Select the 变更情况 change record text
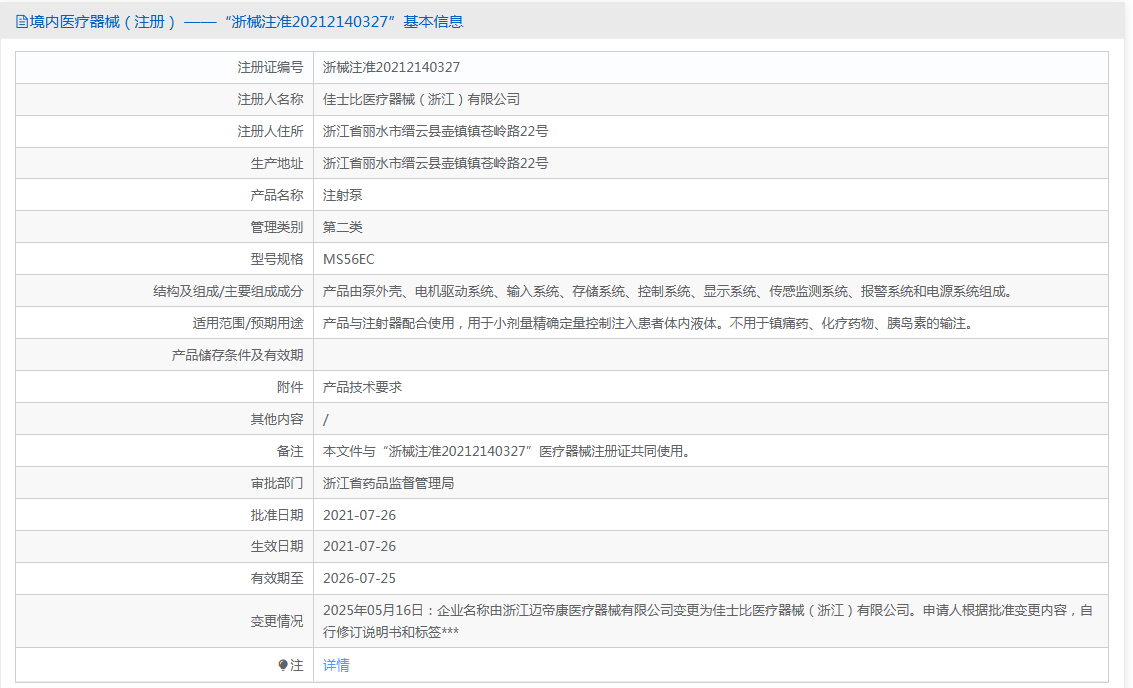This screenshot has height=688, width=1133. pos(707,621)
